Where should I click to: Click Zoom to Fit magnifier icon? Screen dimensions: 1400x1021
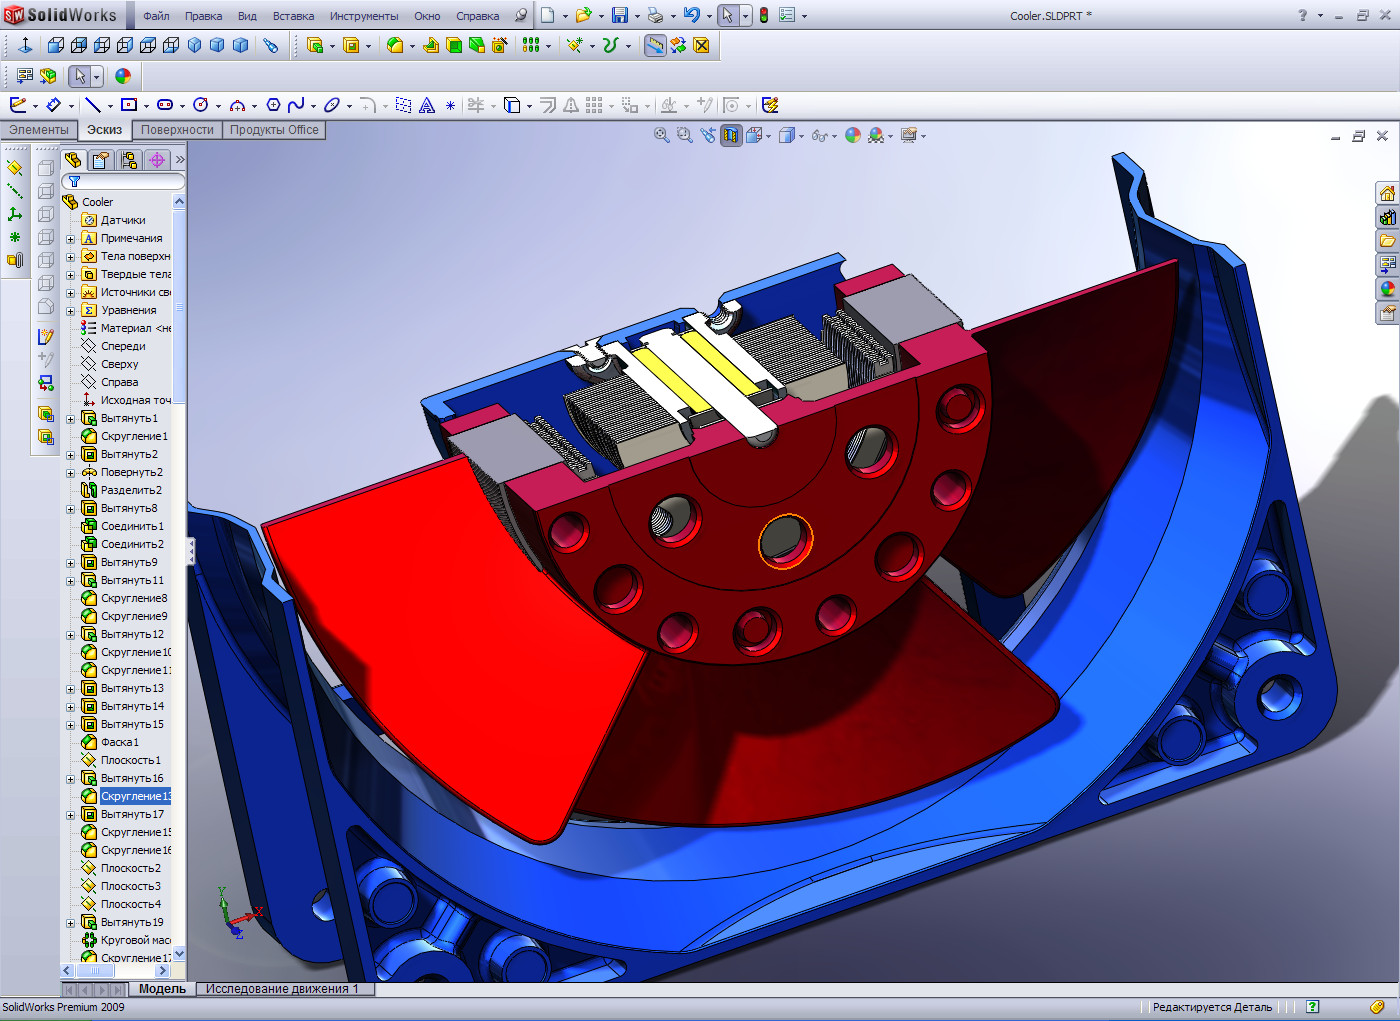point(662,135)
